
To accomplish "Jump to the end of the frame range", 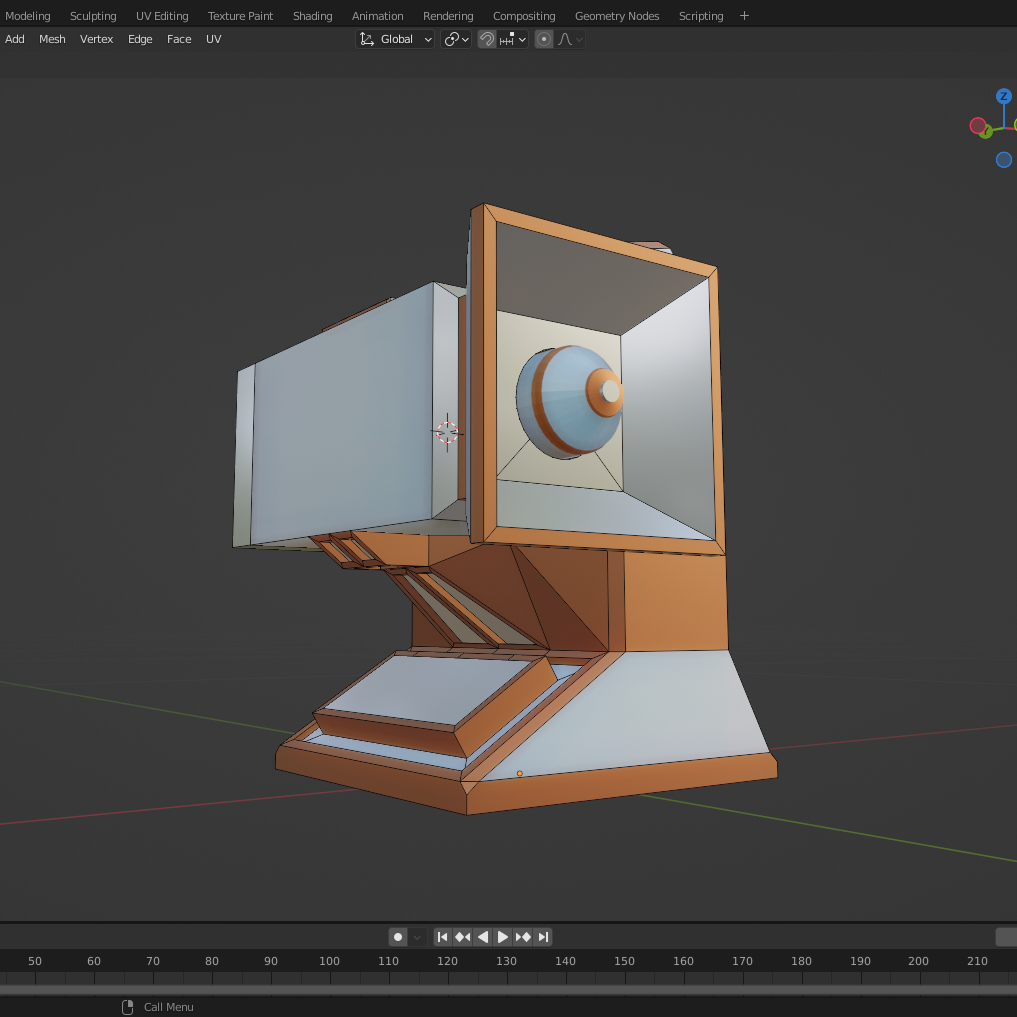I will (544, 937).
